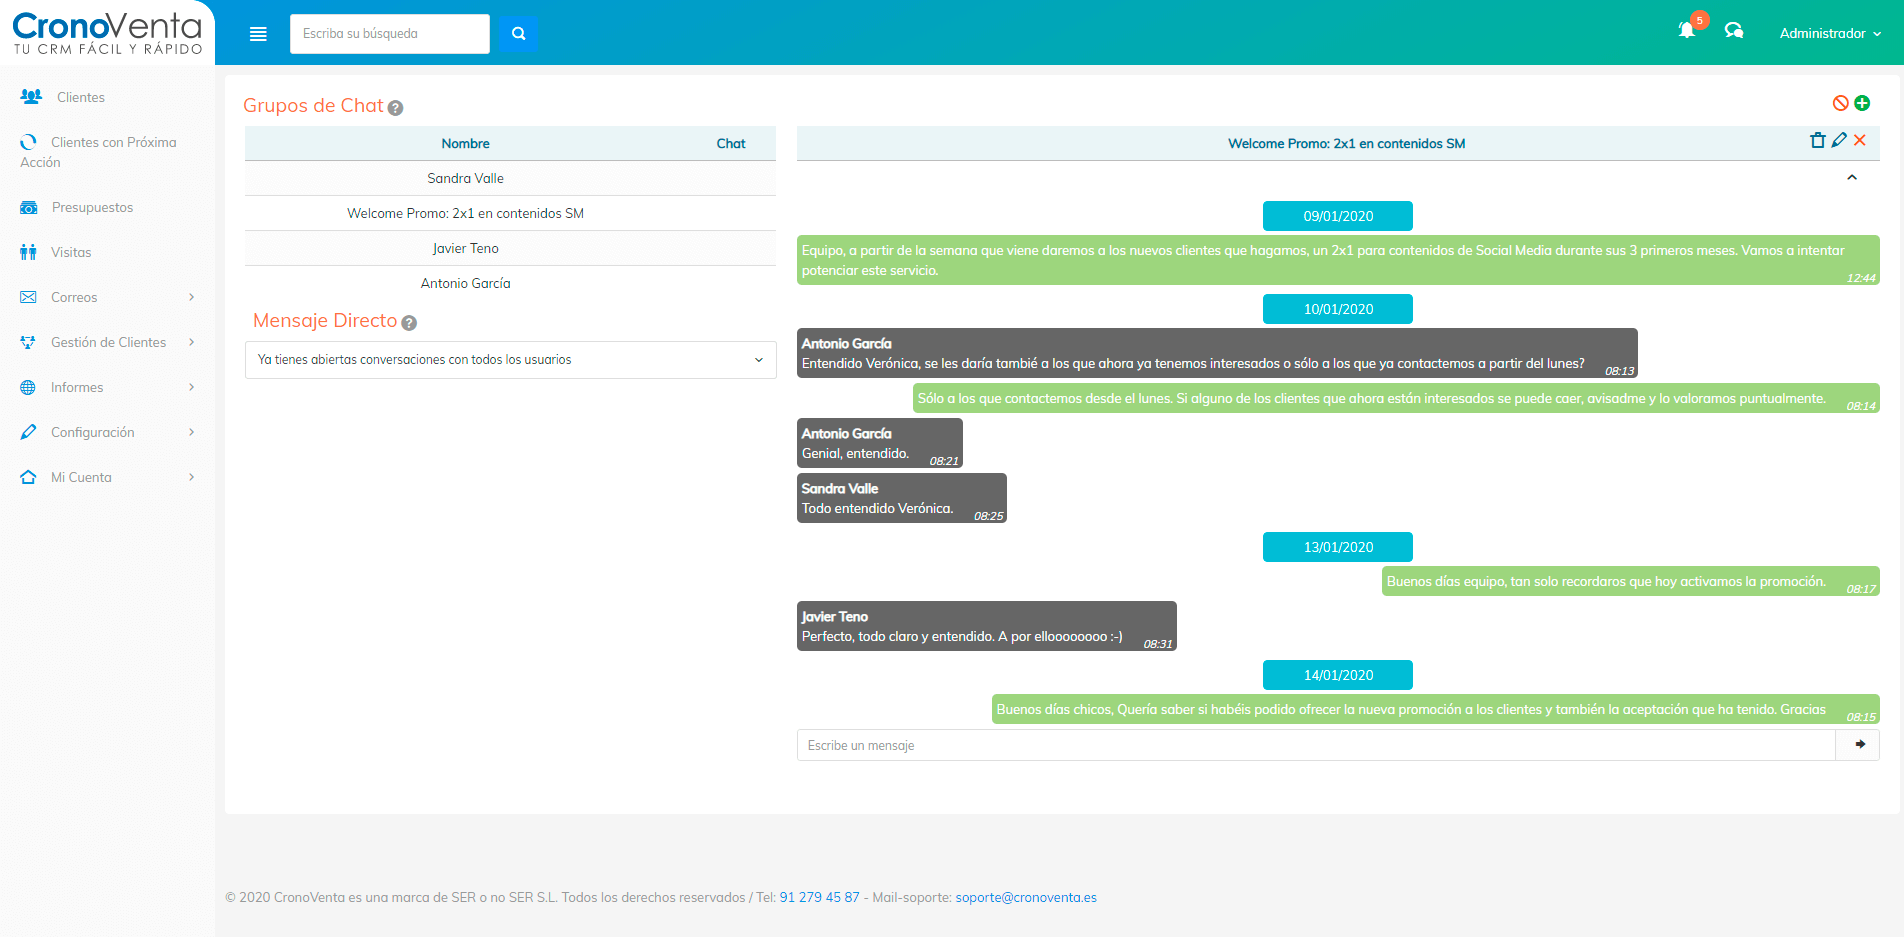This screenshot has height=937, width=1904.
Task: Expand the Gestión de Clientes chevron
Action: click(x=191, y=342)
